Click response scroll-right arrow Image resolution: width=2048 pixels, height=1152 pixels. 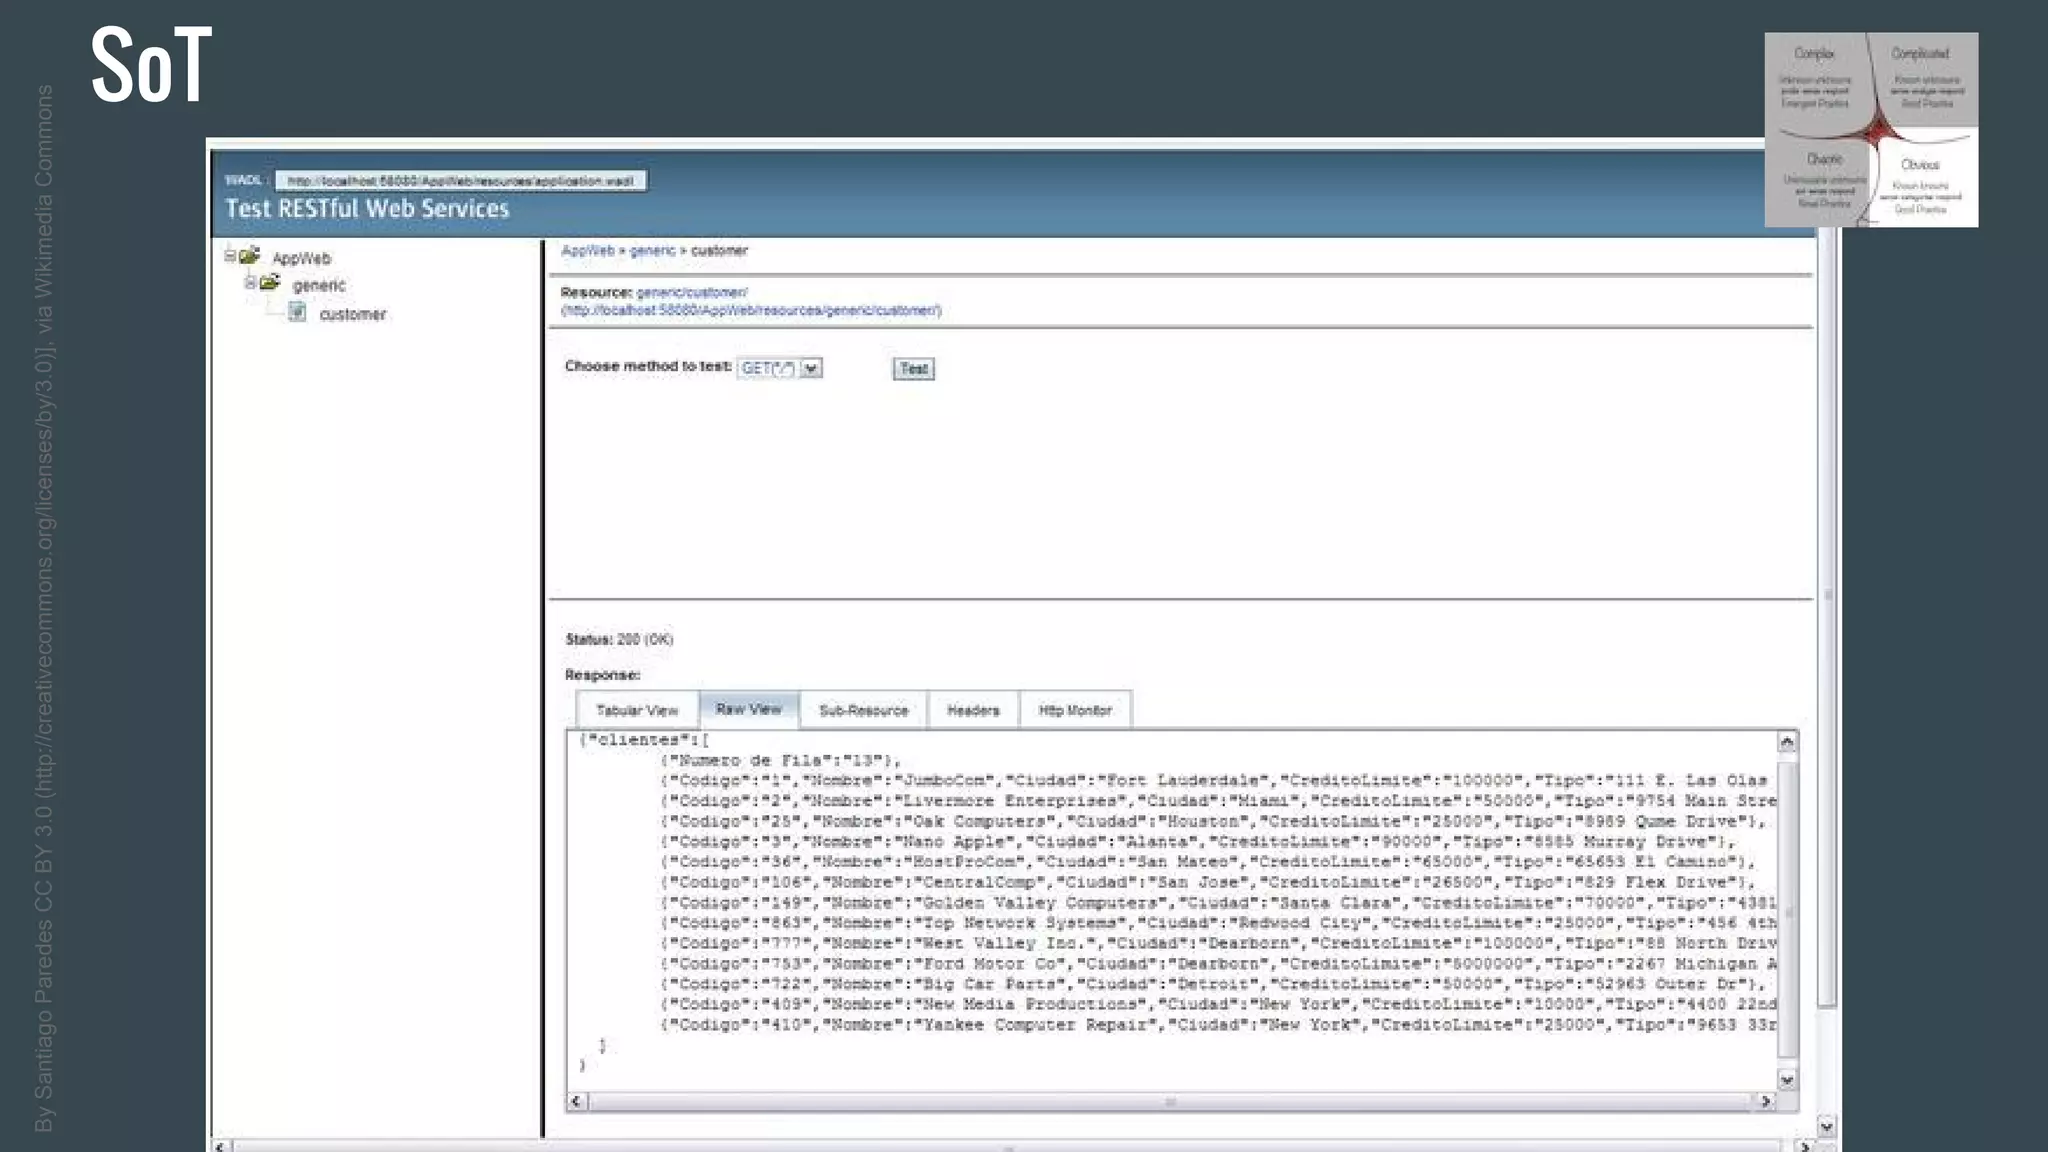(x=1766, y=1101)
